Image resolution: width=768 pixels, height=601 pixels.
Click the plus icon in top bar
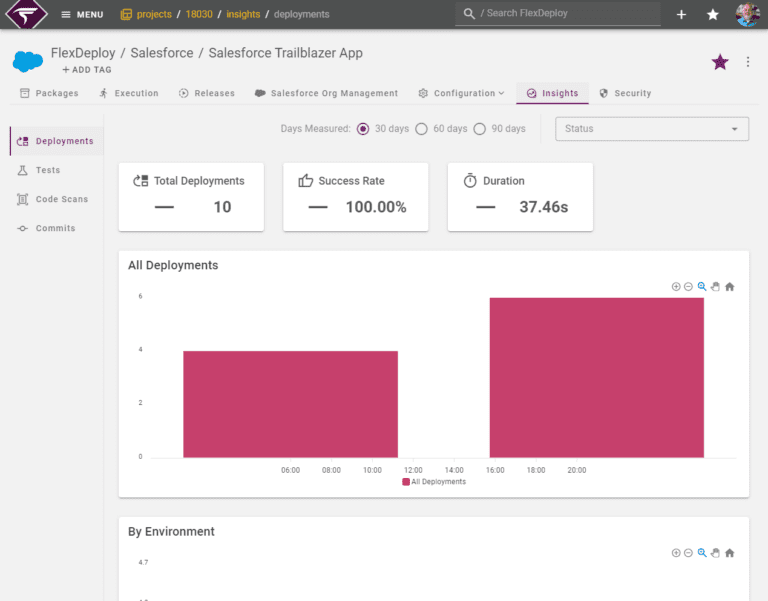point(681,15)
